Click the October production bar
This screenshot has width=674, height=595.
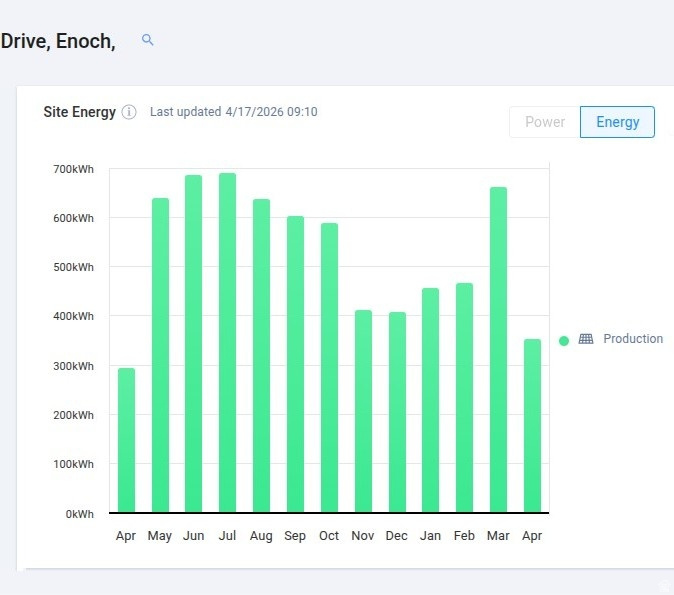329,367
